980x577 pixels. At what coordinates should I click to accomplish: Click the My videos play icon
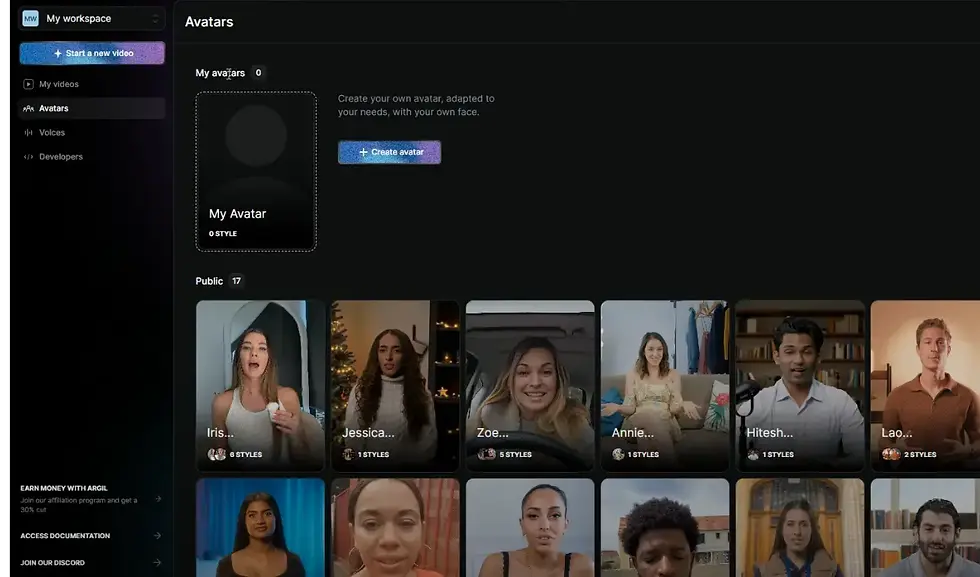[28, 84]
